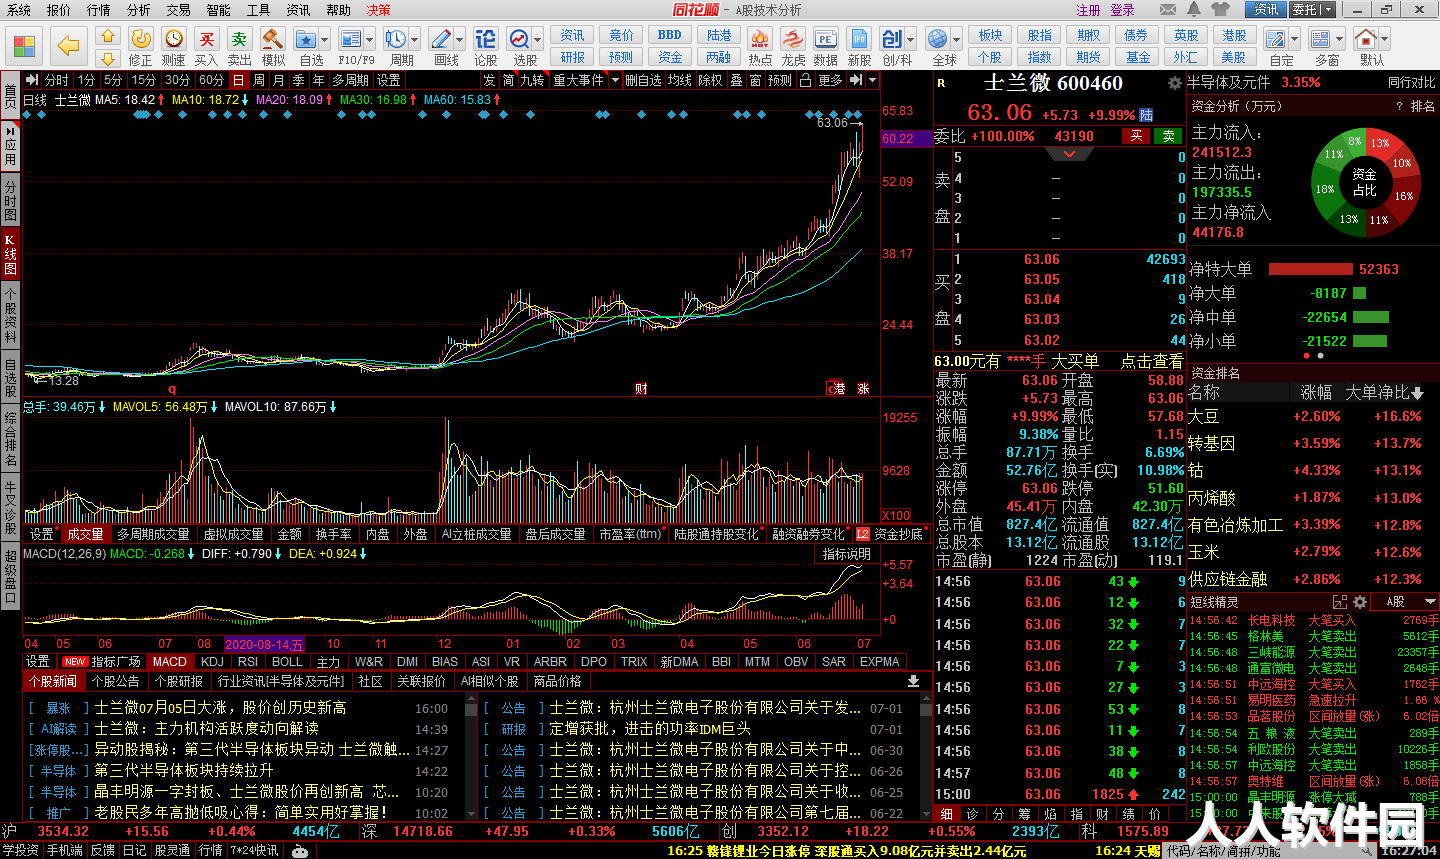
Task: Toggle the 简 simplified view button
Action: (509, 80)
